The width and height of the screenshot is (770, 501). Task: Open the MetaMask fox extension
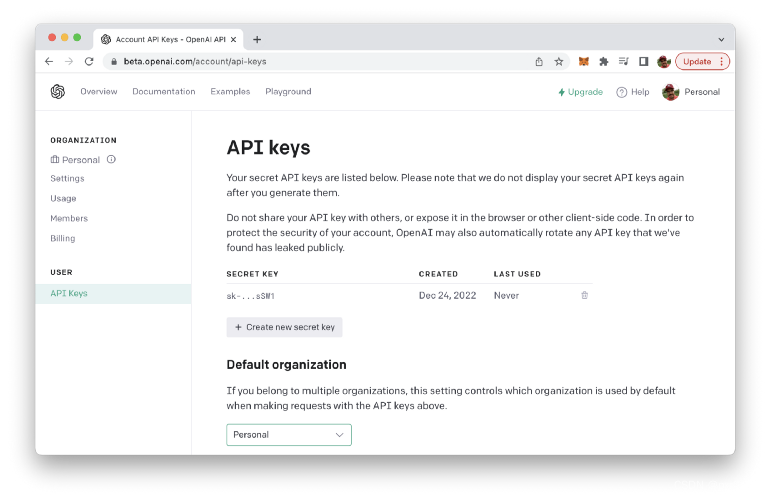point(583,61)
